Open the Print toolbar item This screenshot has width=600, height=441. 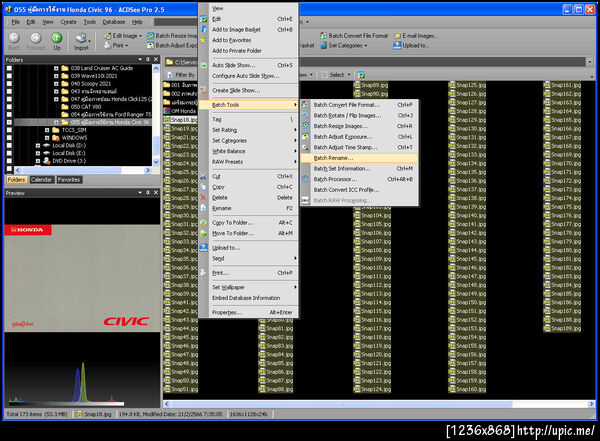(x=116, y=45)
